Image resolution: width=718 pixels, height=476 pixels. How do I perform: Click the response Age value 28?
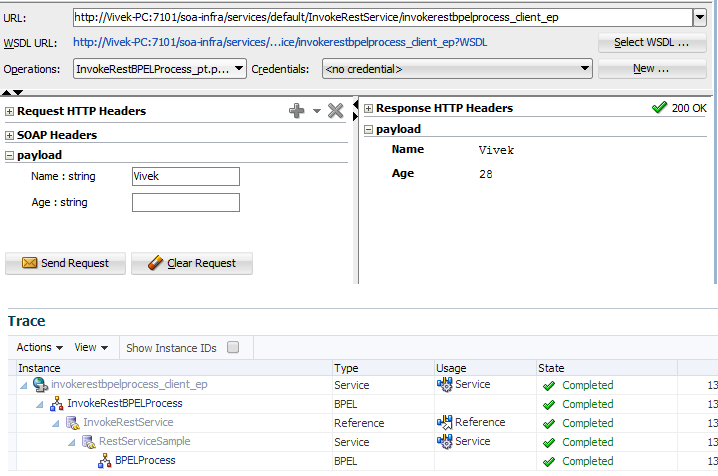click(486, 174)
